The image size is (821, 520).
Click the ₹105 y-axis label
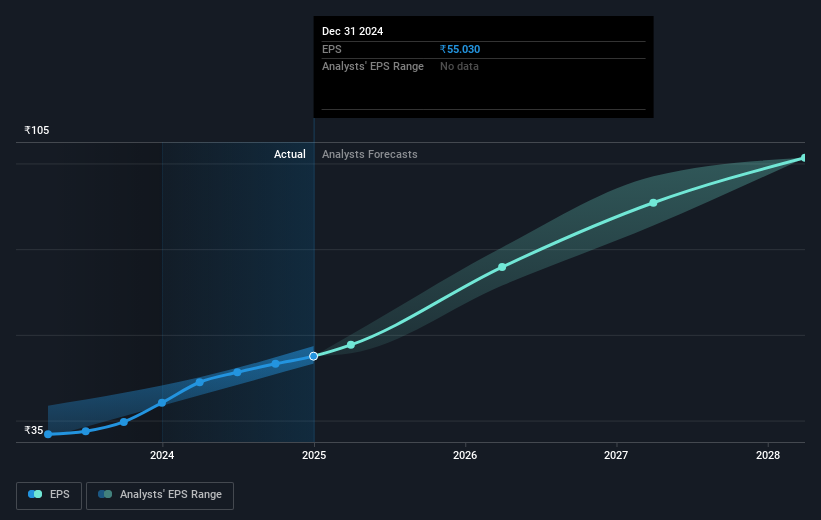(37, 130)
